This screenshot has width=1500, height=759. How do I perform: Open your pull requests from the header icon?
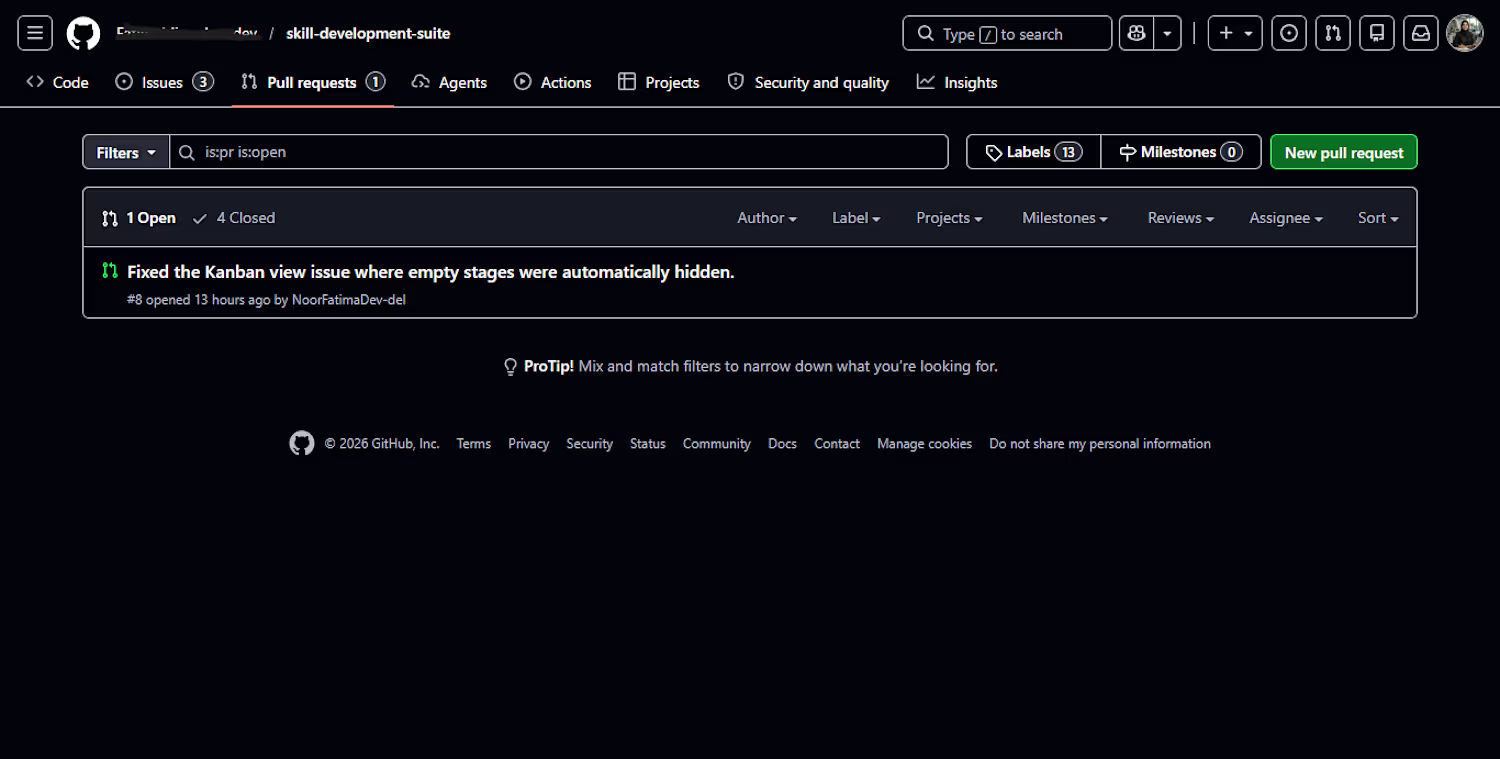pyautogui.click(x=1333, y=33)
